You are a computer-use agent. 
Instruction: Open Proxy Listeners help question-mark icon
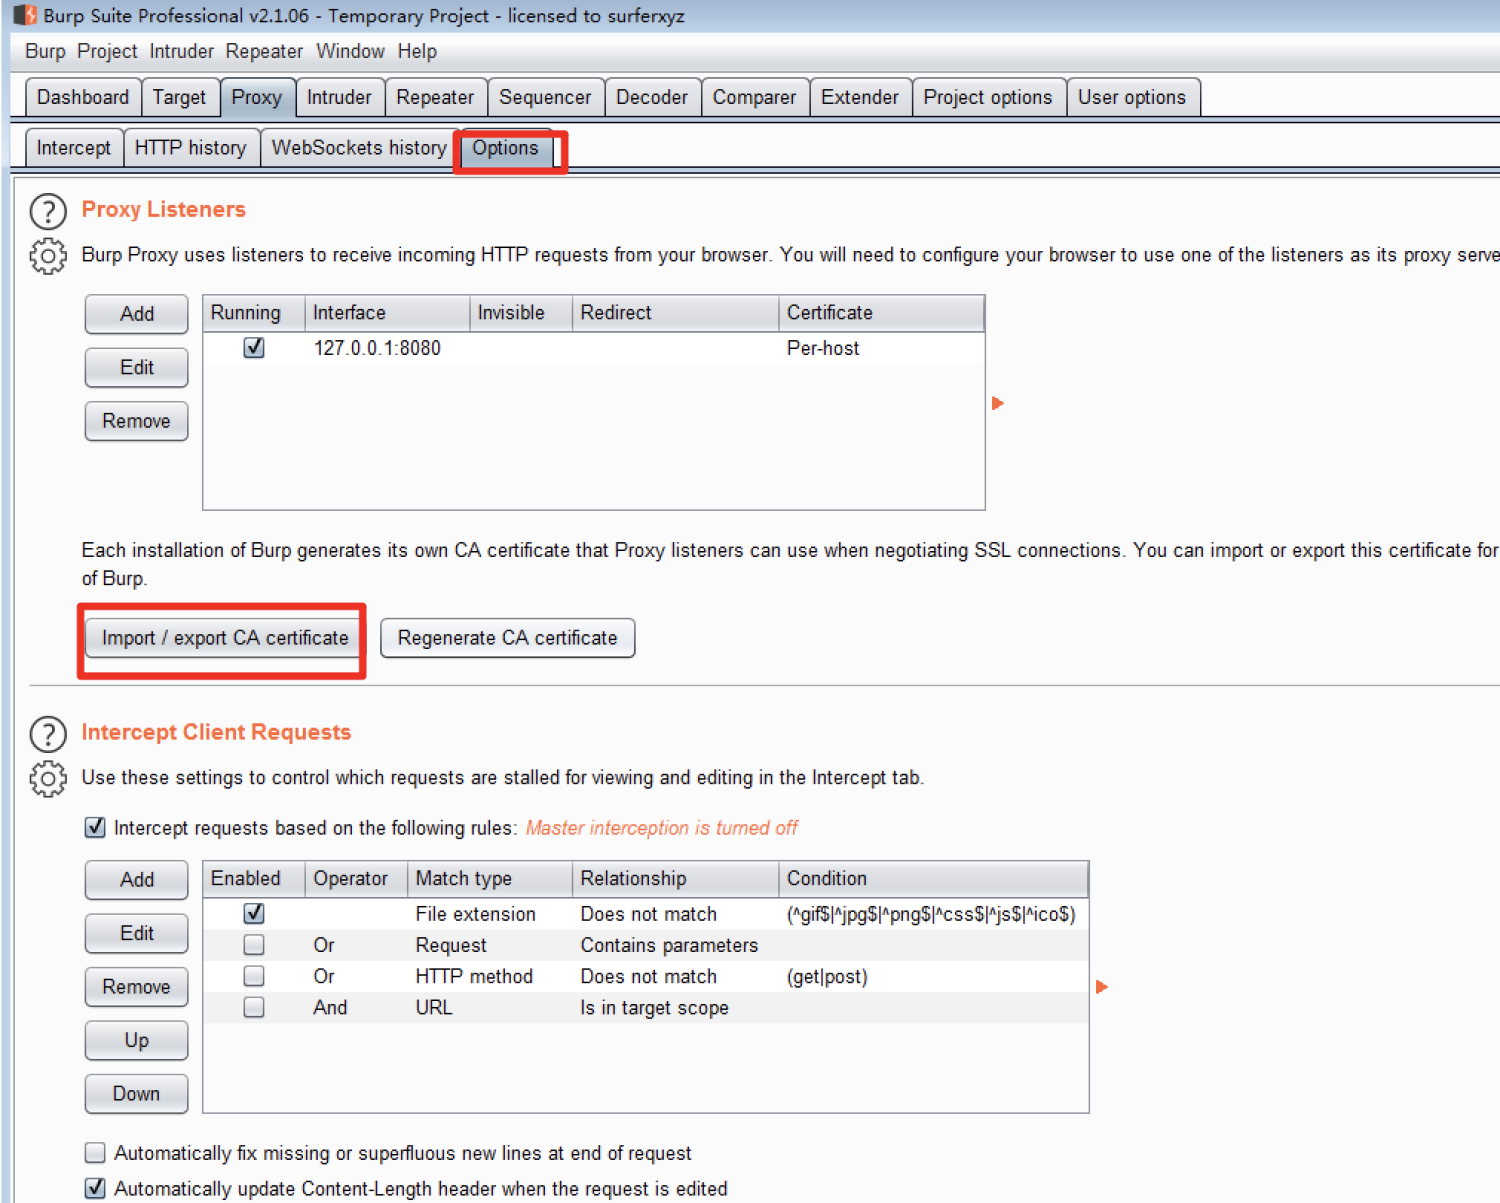(x=48, y=211)
